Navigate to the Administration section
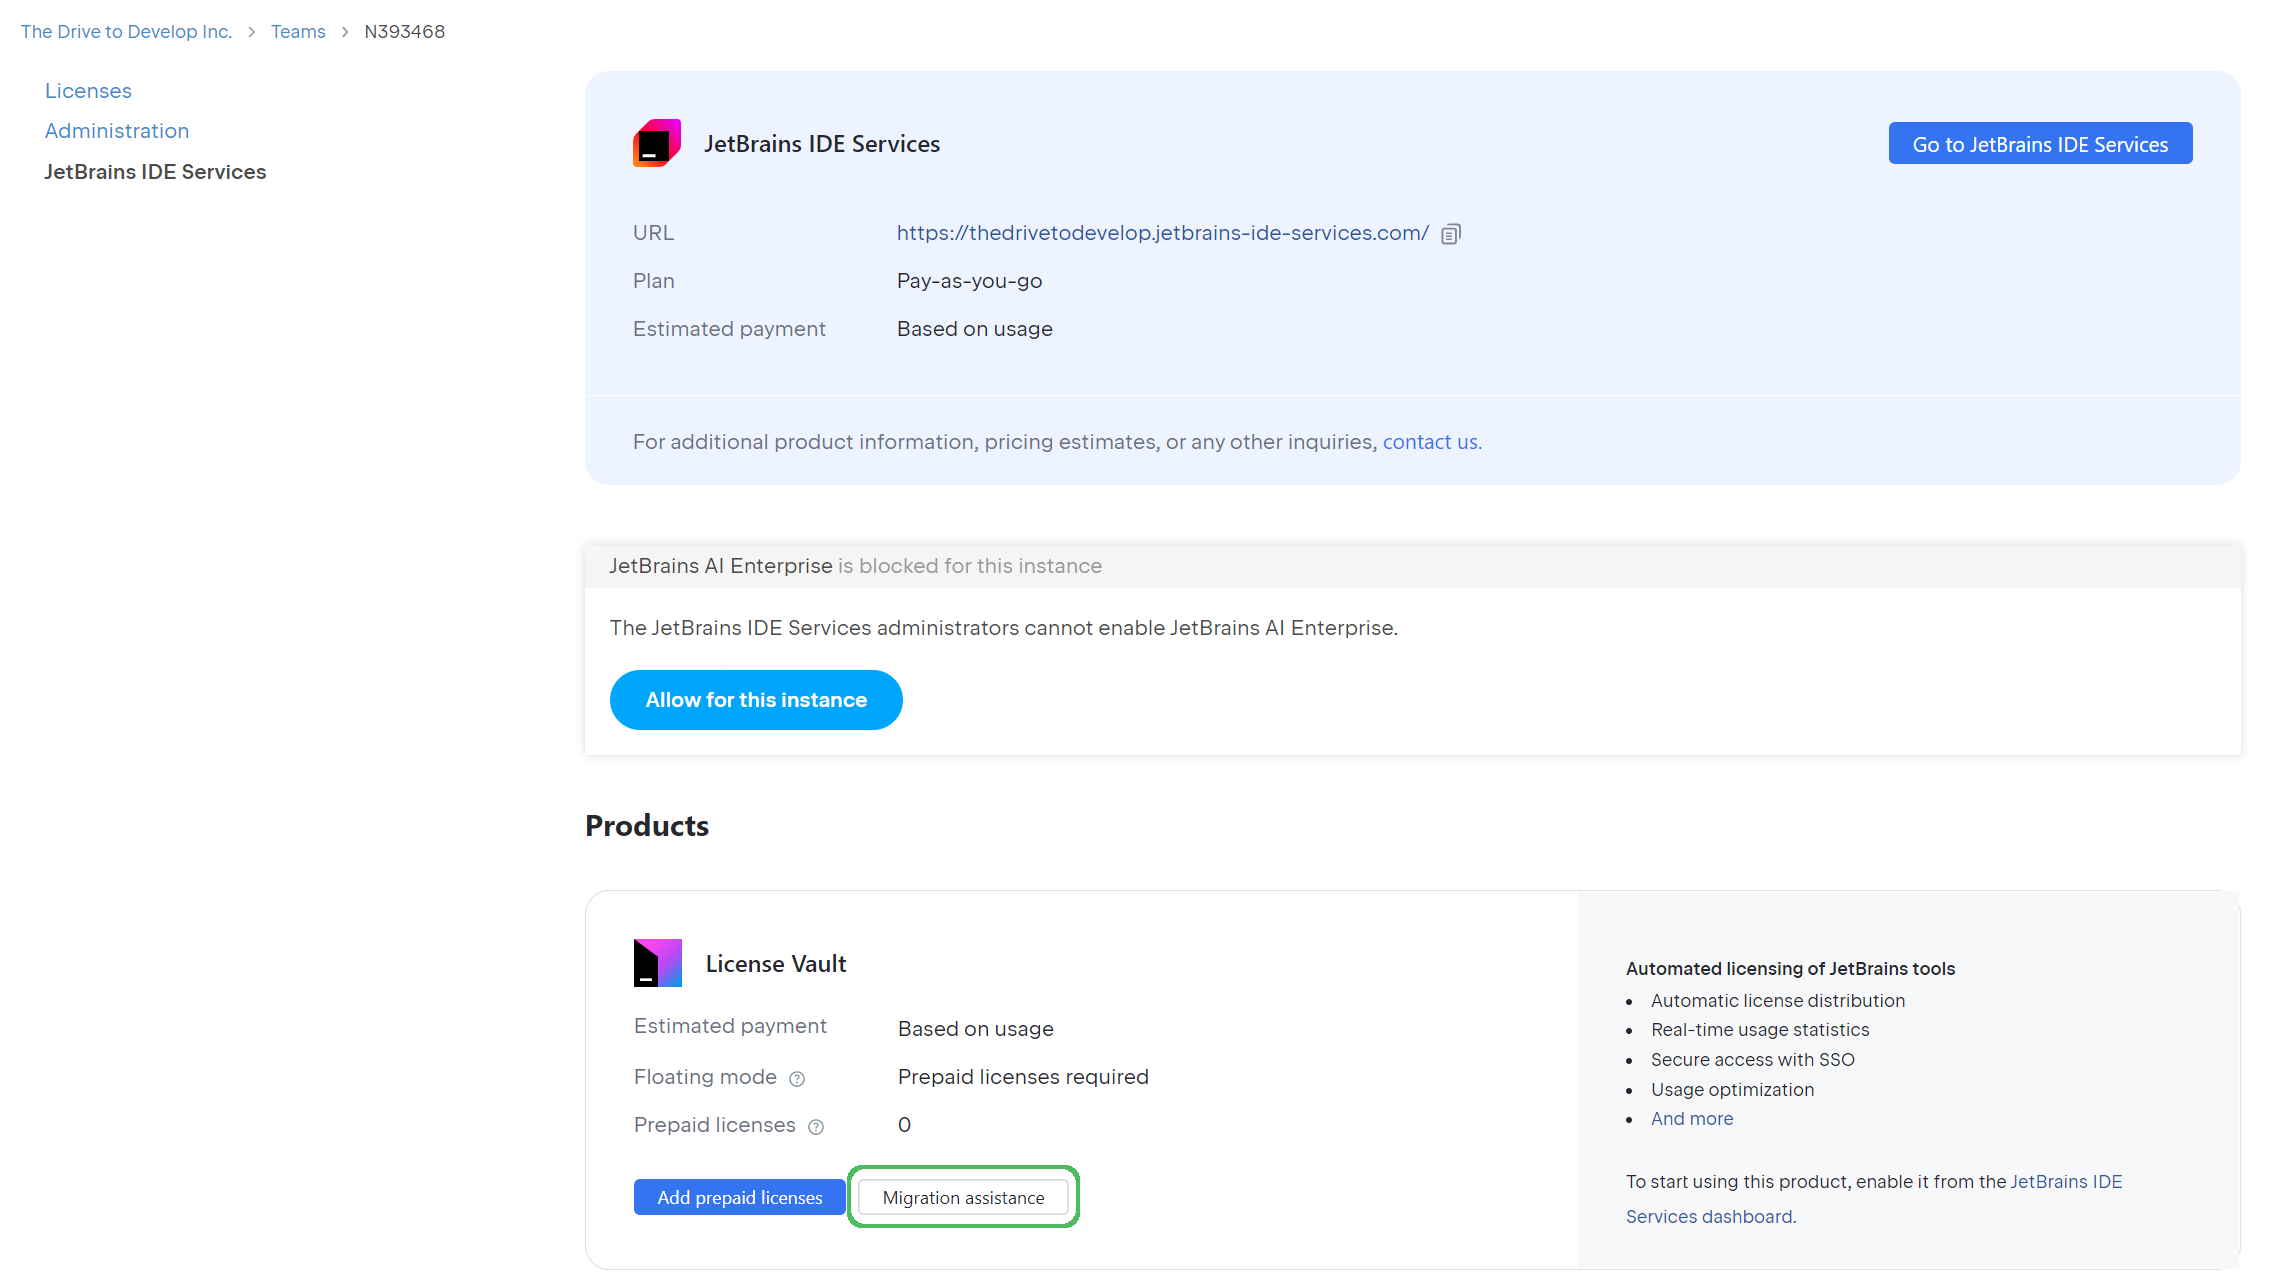The height and width of the screenshot is (1285, 2269). click(x=117, y=129)
